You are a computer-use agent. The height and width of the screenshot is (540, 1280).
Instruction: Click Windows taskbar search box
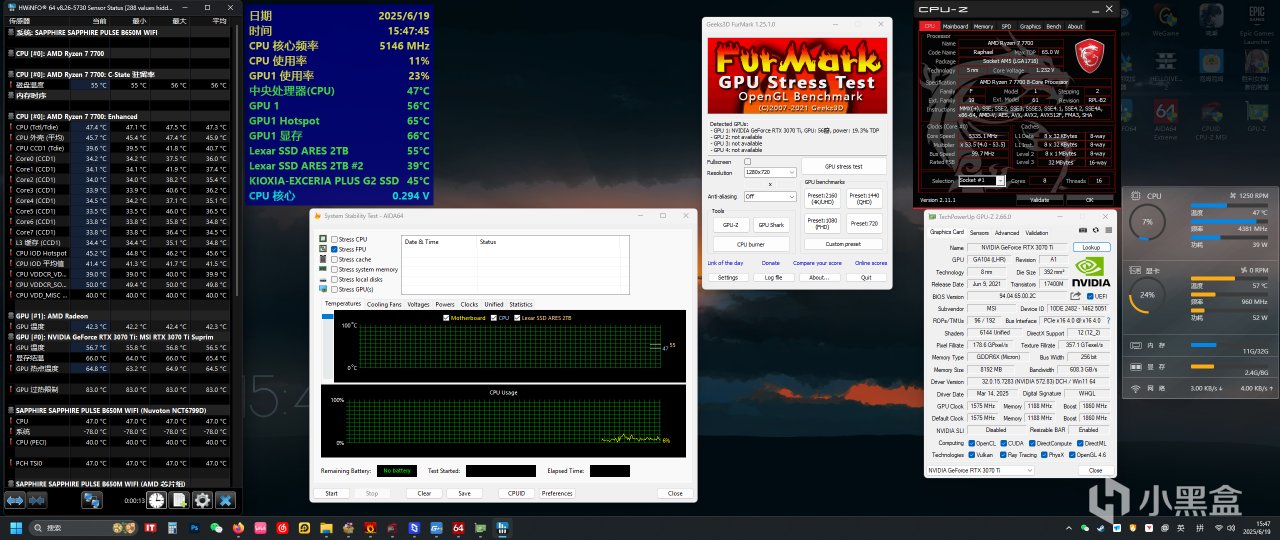(84, 527)
